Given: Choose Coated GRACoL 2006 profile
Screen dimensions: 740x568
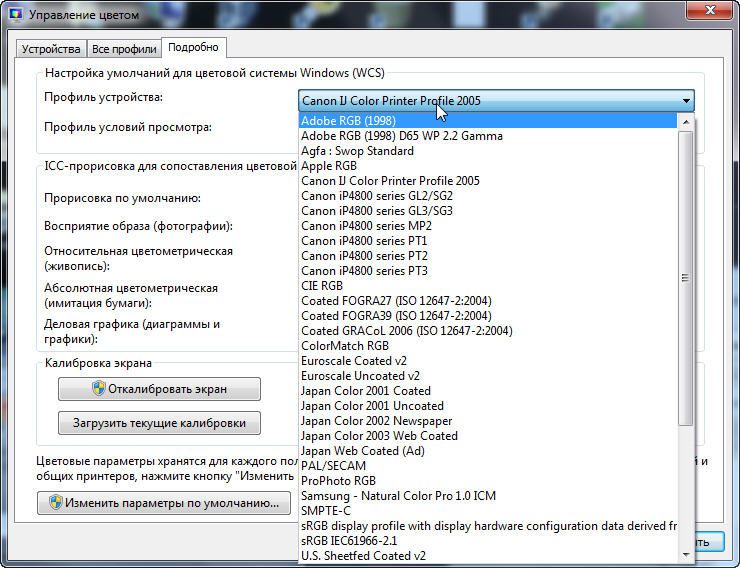Looking at the screenshot, I should point(488,331).
